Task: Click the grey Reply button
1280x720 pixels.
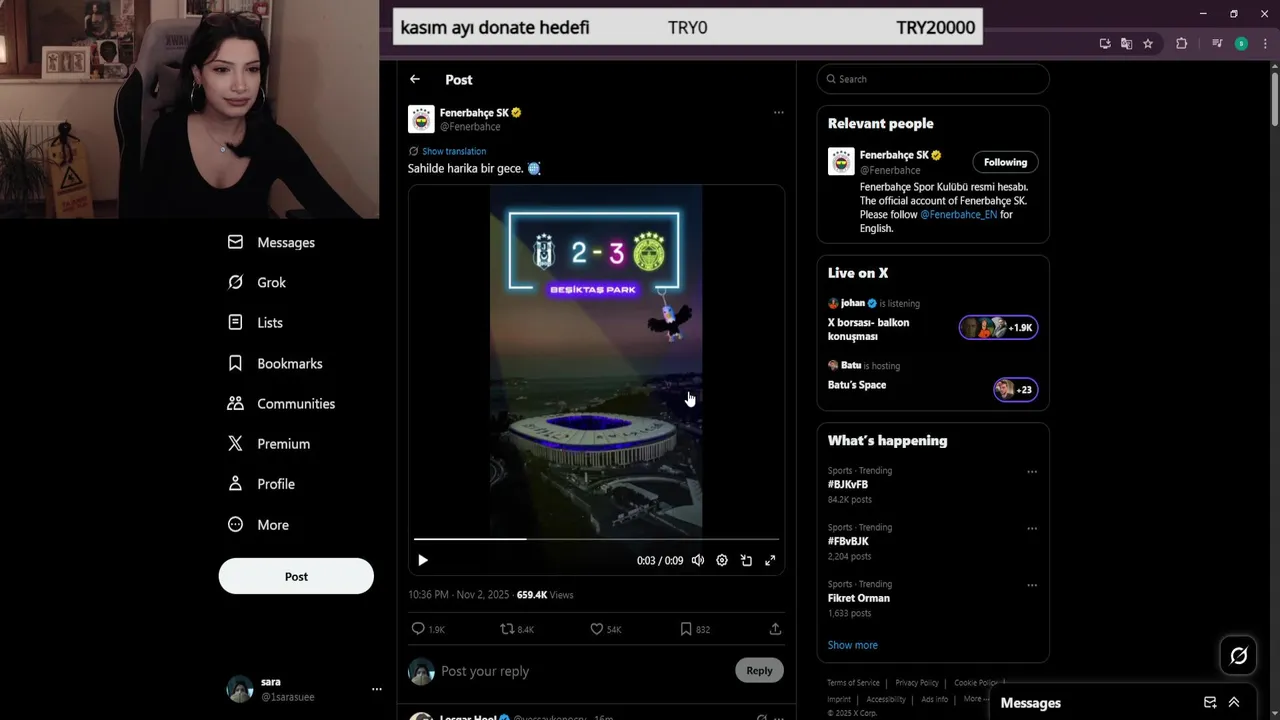Action: (759, 670)
